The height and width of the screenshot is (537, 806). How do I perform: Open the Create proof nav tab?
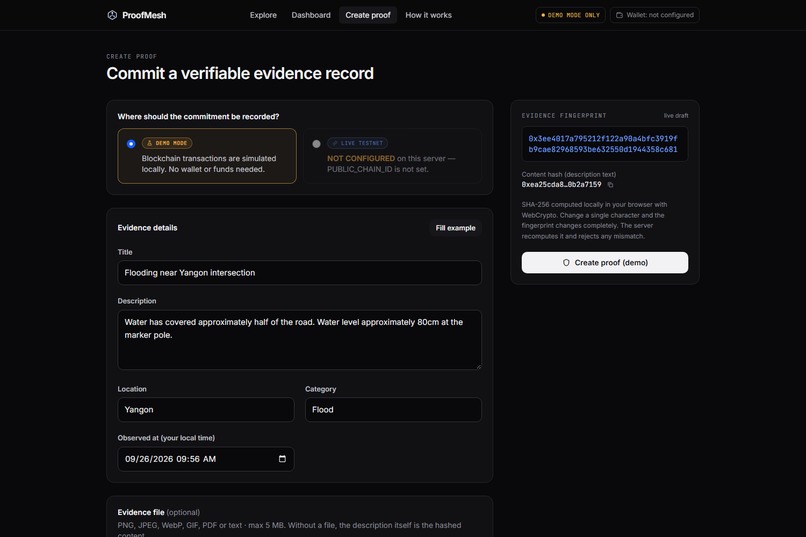[368, 15]
